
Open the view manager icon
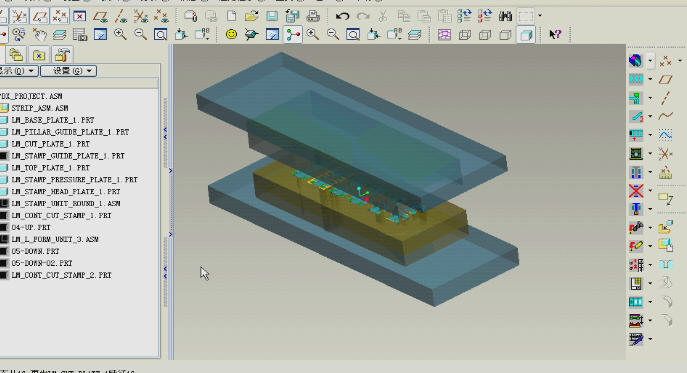point(80,34)
